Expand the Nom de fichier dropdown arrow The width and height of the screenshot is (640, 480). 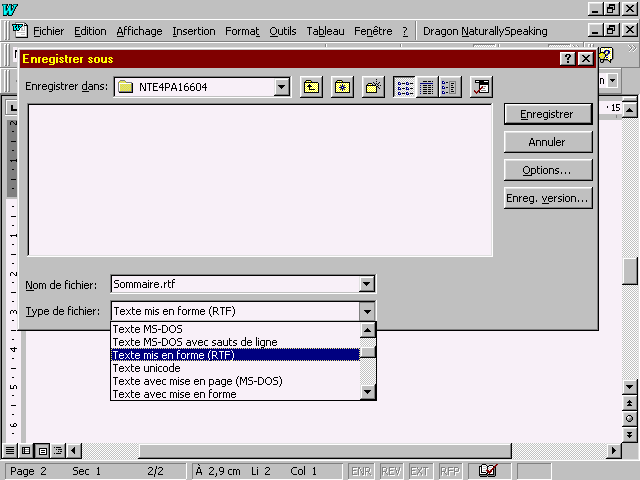(x=367, y=284)
